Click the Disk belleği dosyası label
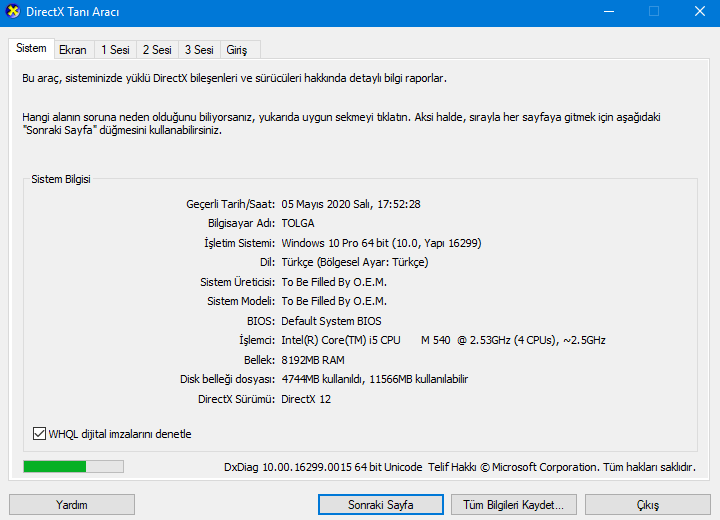 click(227, 379)
